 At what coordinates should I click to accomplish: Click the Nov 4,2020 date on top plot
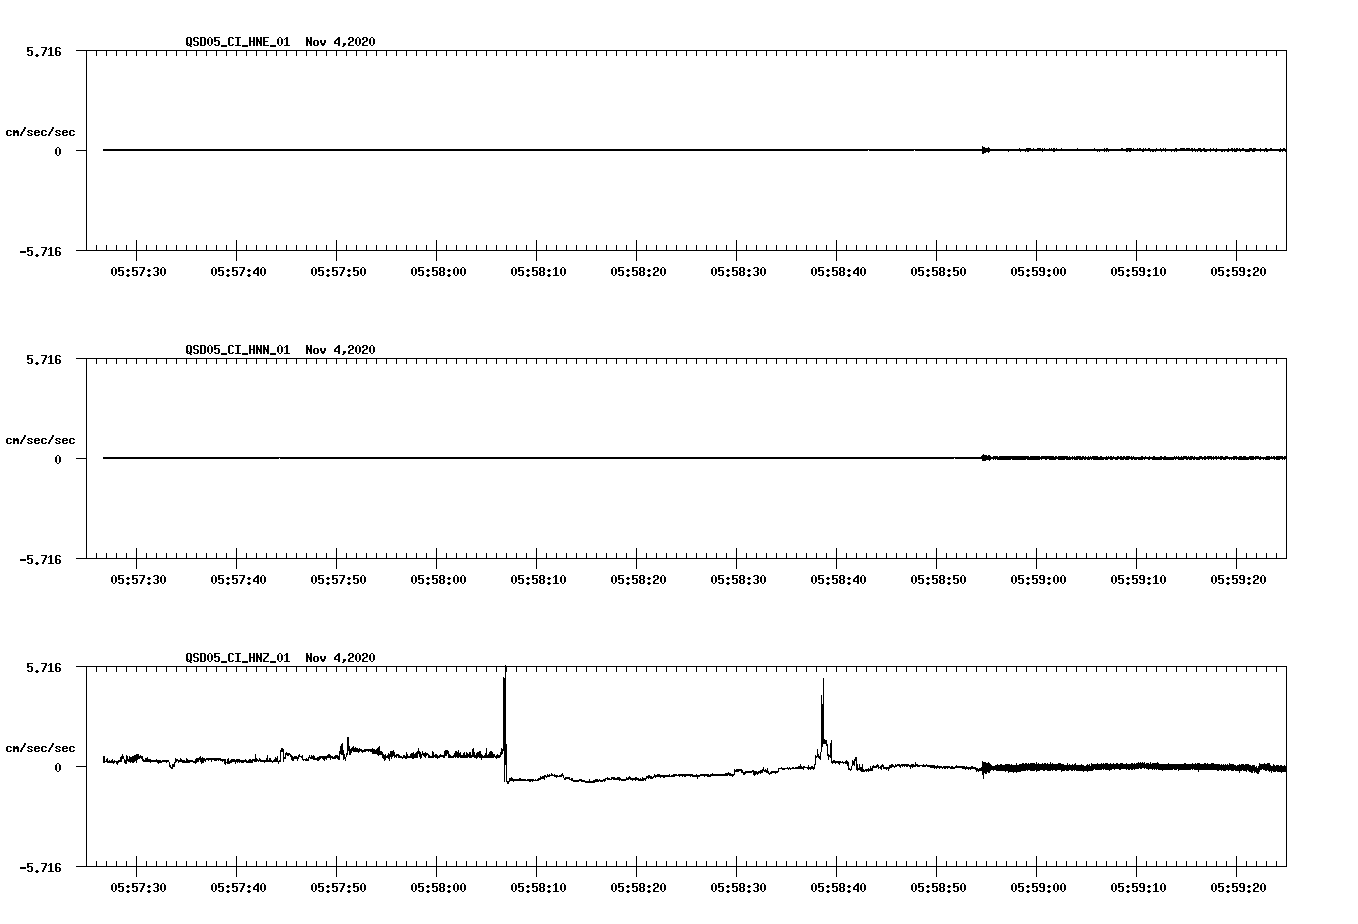click(339, 43)
